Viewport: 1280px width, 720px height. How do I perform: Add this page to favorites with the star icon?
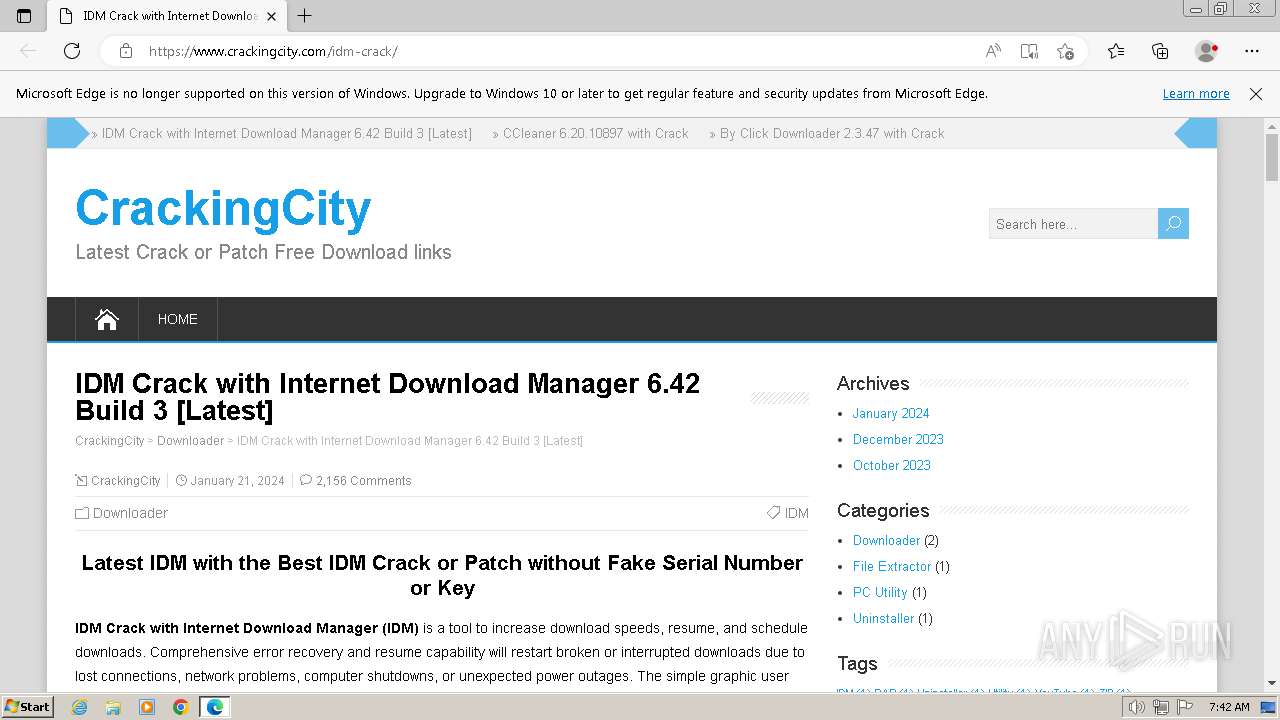(1065, 51)
